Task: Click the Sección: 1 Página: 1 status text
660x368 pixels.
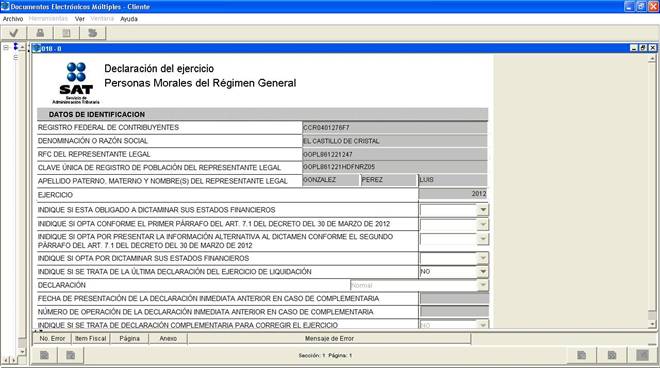Action: tap(325, 356)
